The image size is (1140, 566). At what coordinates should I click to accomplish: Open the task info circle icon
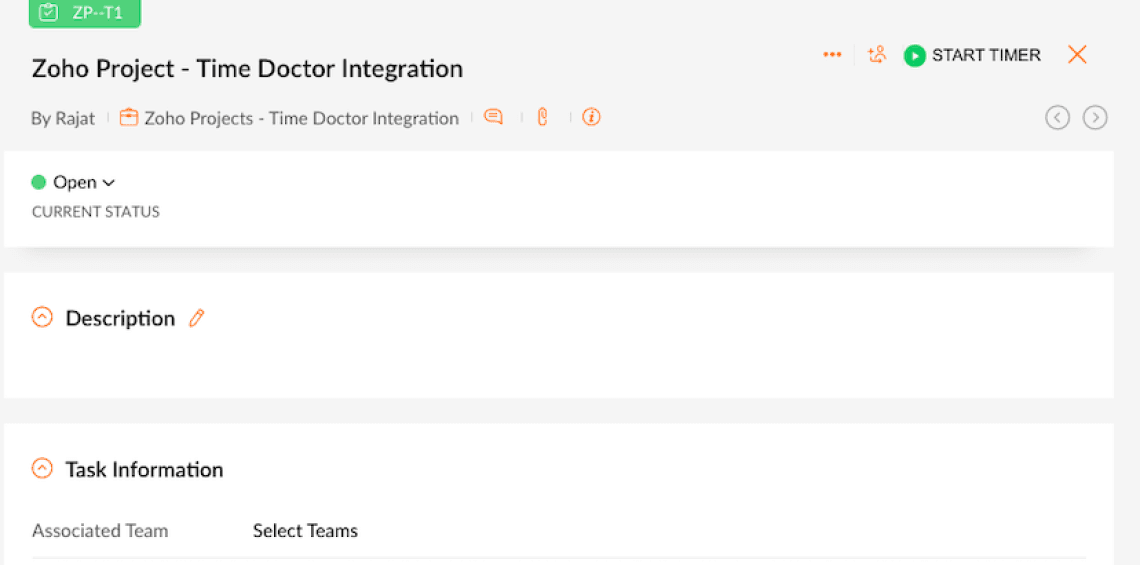point(591,117)
